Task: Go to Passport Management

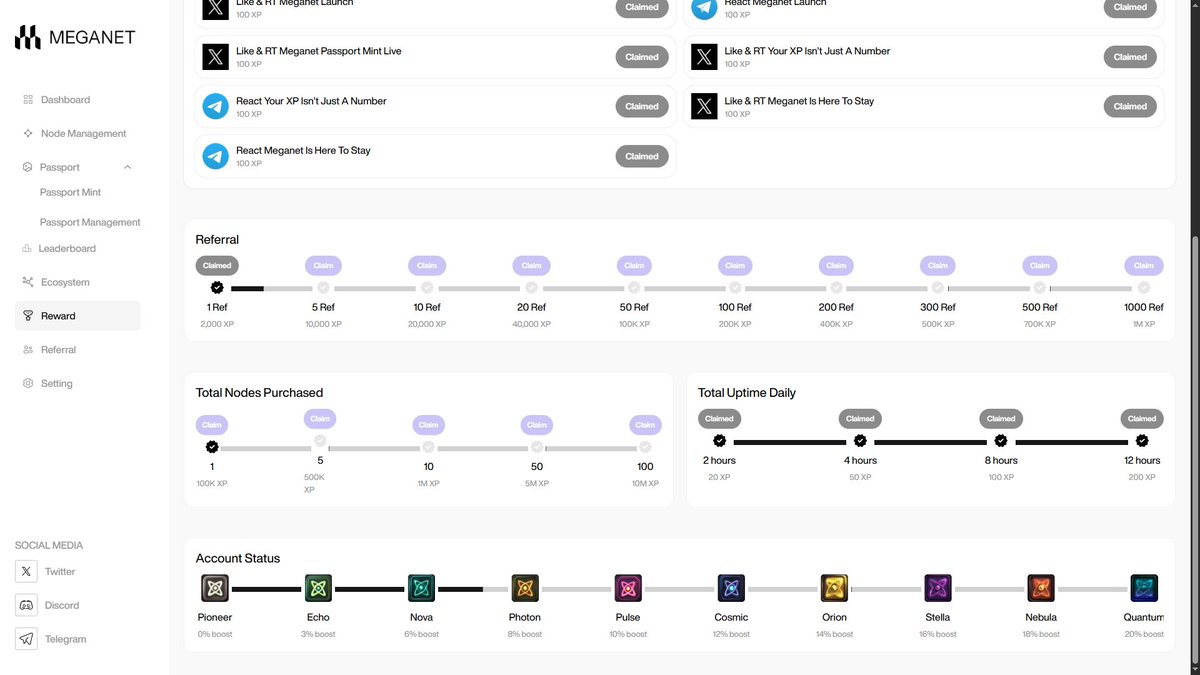Action: coord(90,222)
